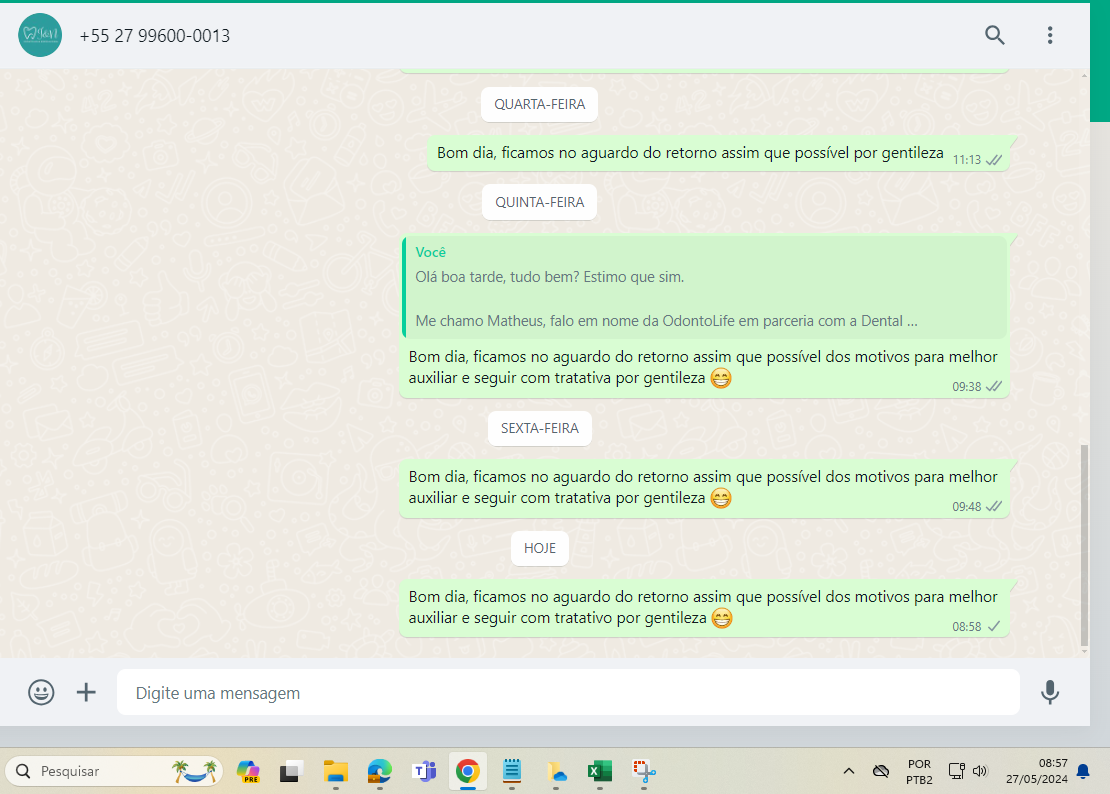Image resolution: width=1110 pixels, height=794 pixels.
Task: Open contact info for +55 27 99600-0013
Action: coord(155,36)
